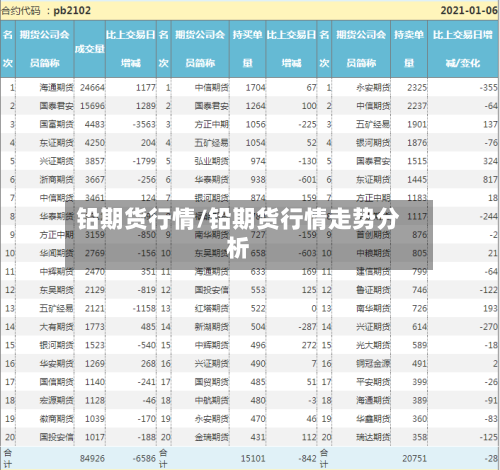This screenshot has height=470, width=500.
Task: Click the total volume "84926"
Action: click(92, 459)
